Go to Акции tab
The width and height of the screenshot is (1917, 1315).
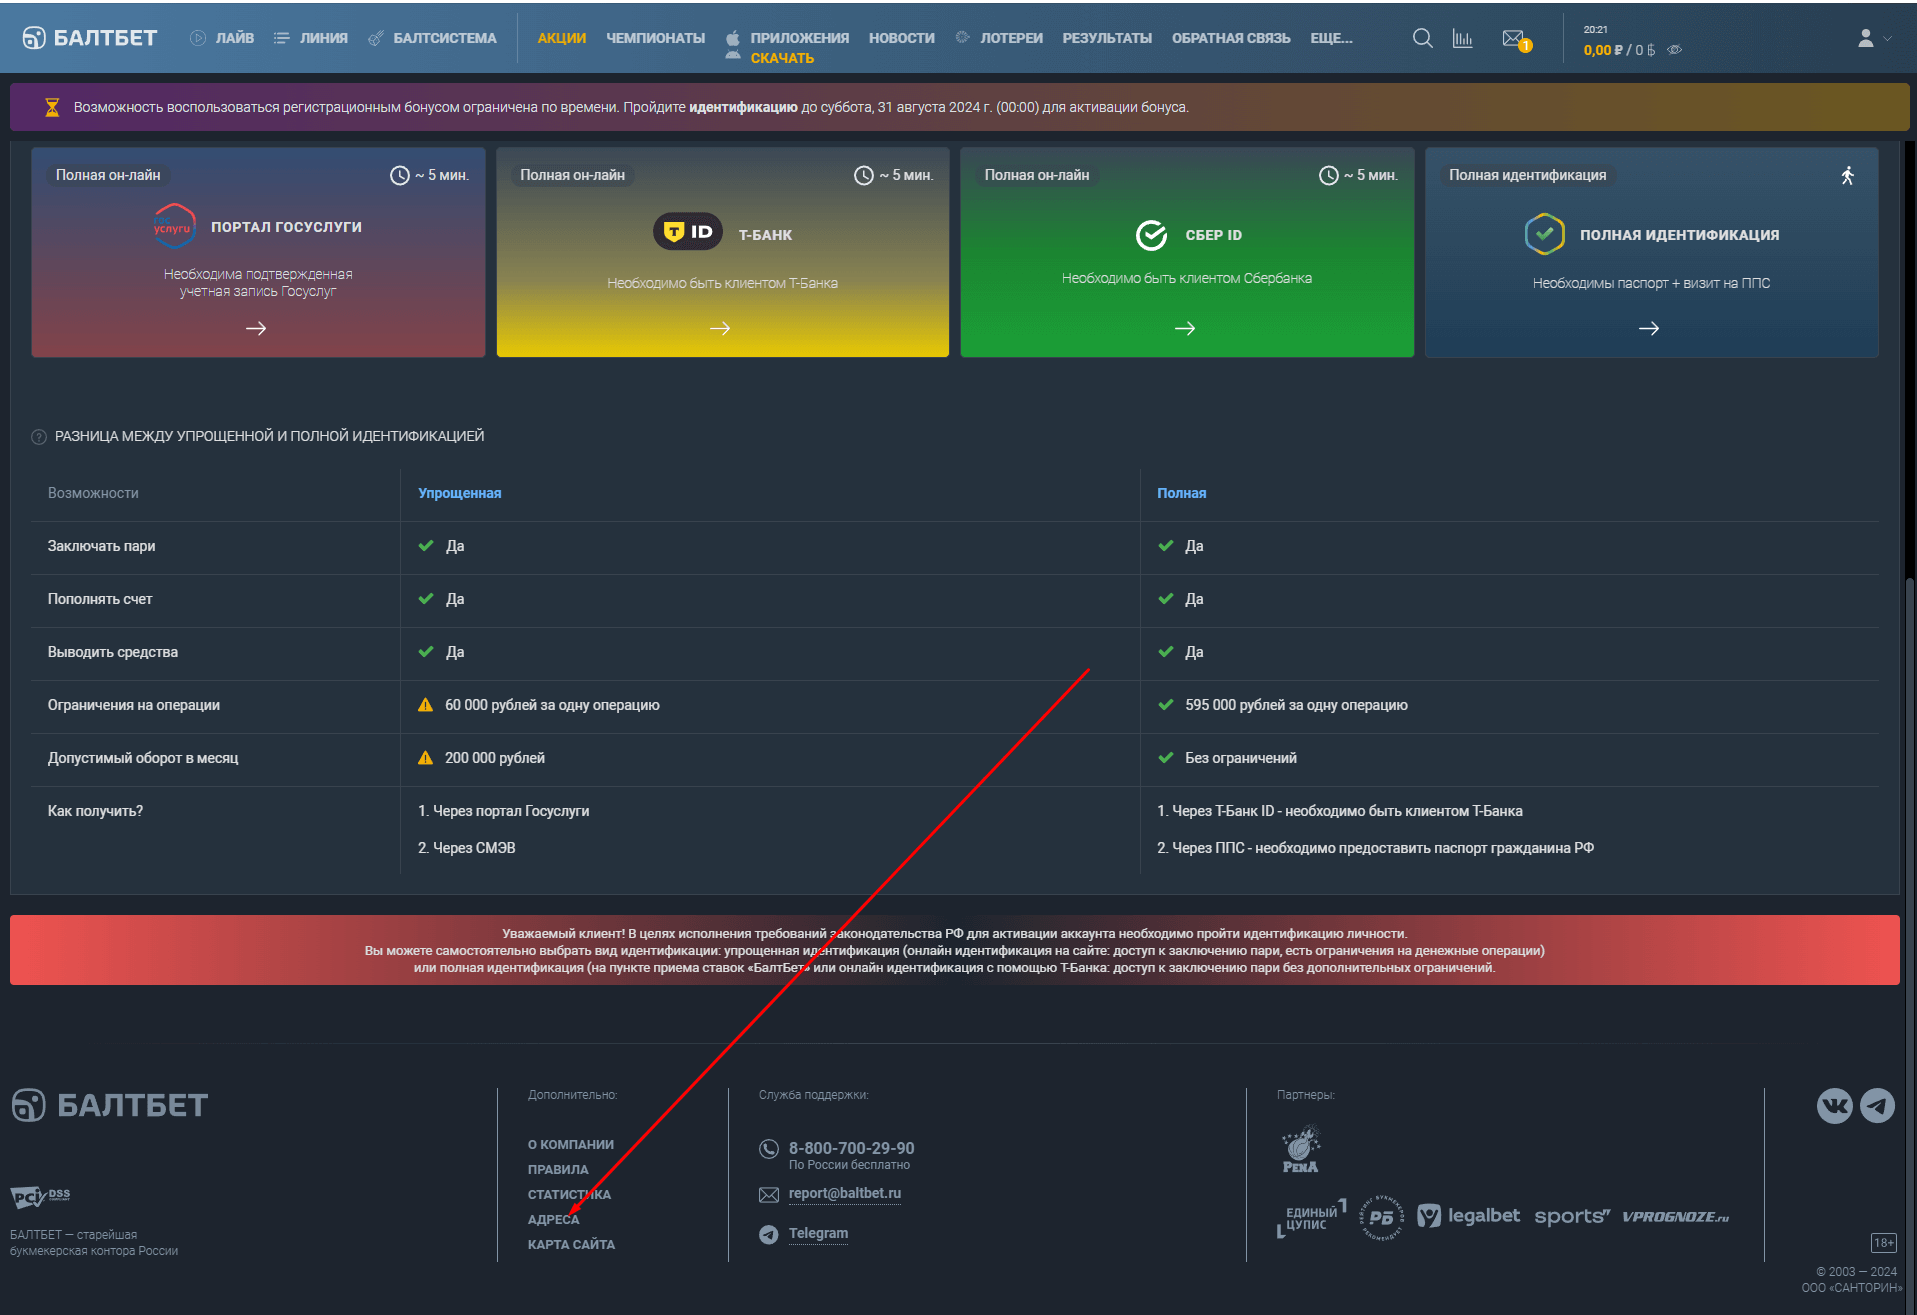tap(561, 38)
